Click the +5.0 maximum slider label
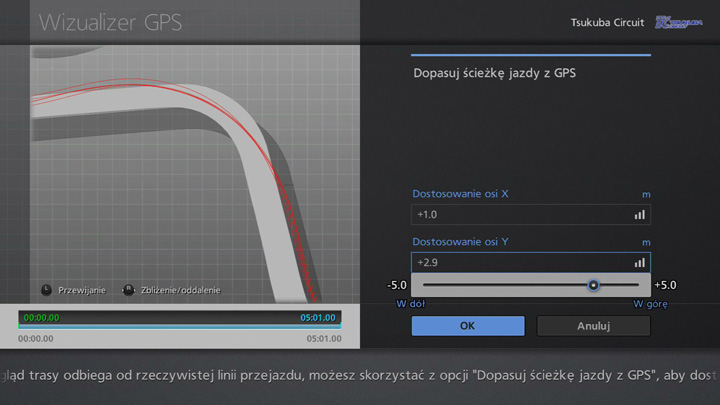720x405 pixels. coord(667,285)
